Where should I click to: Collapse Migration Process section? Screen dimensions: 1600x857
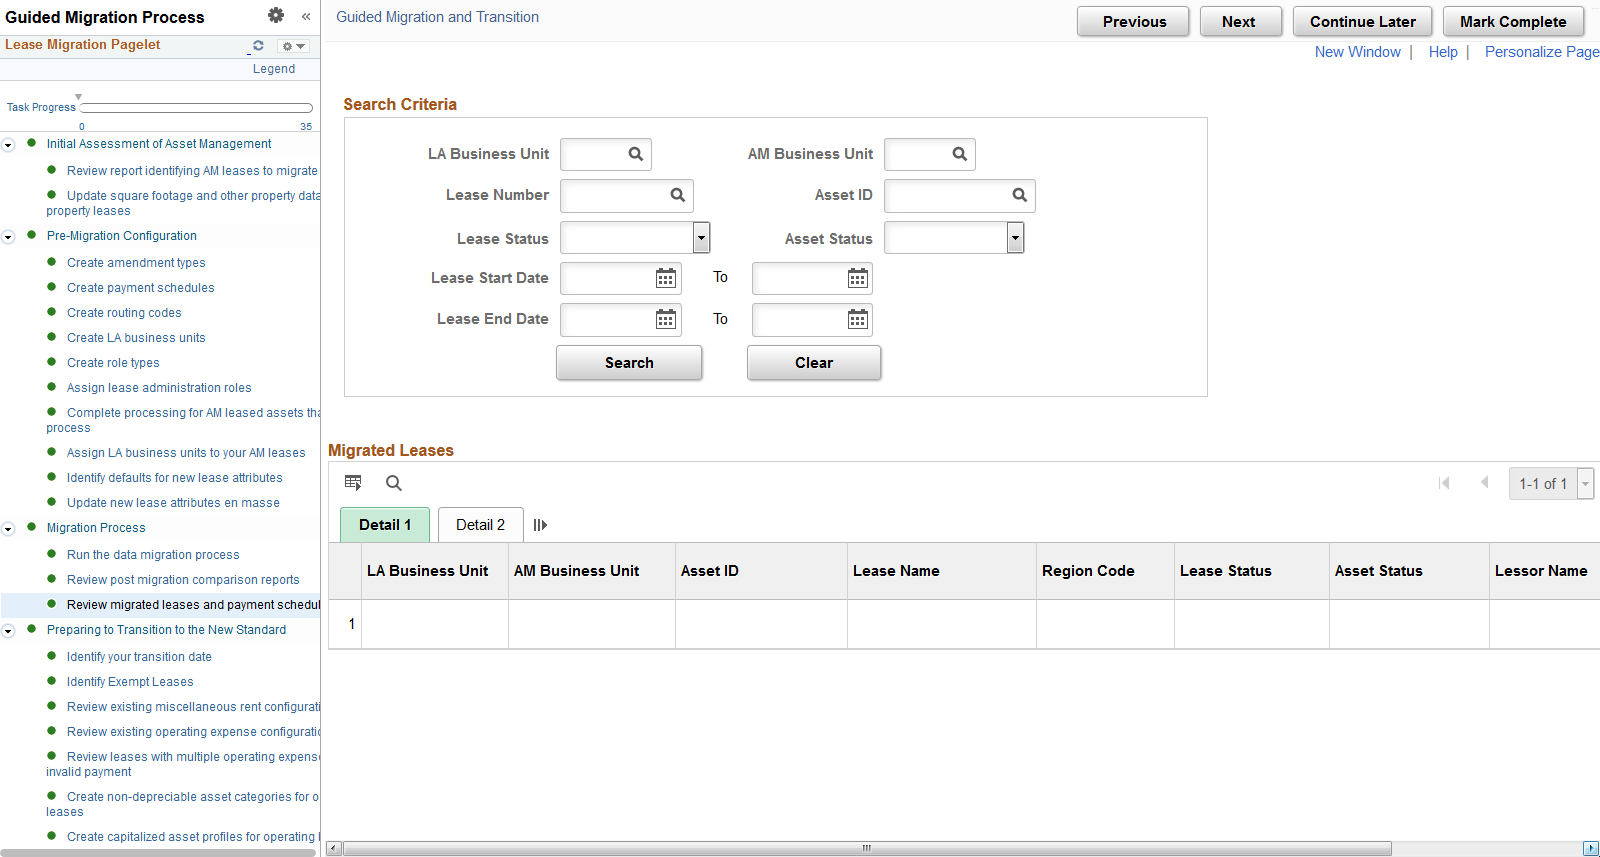point(8,529)
